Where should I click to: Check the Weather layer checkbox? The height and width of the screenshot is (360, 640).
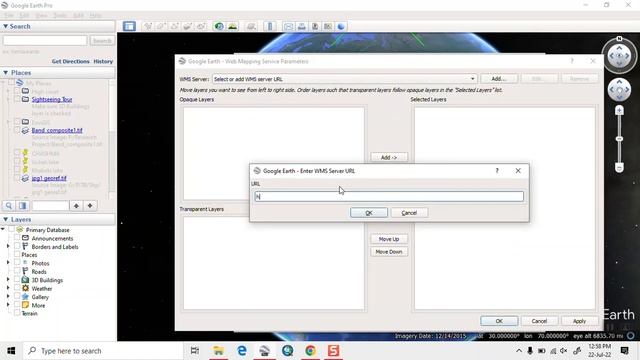[17, 288]
